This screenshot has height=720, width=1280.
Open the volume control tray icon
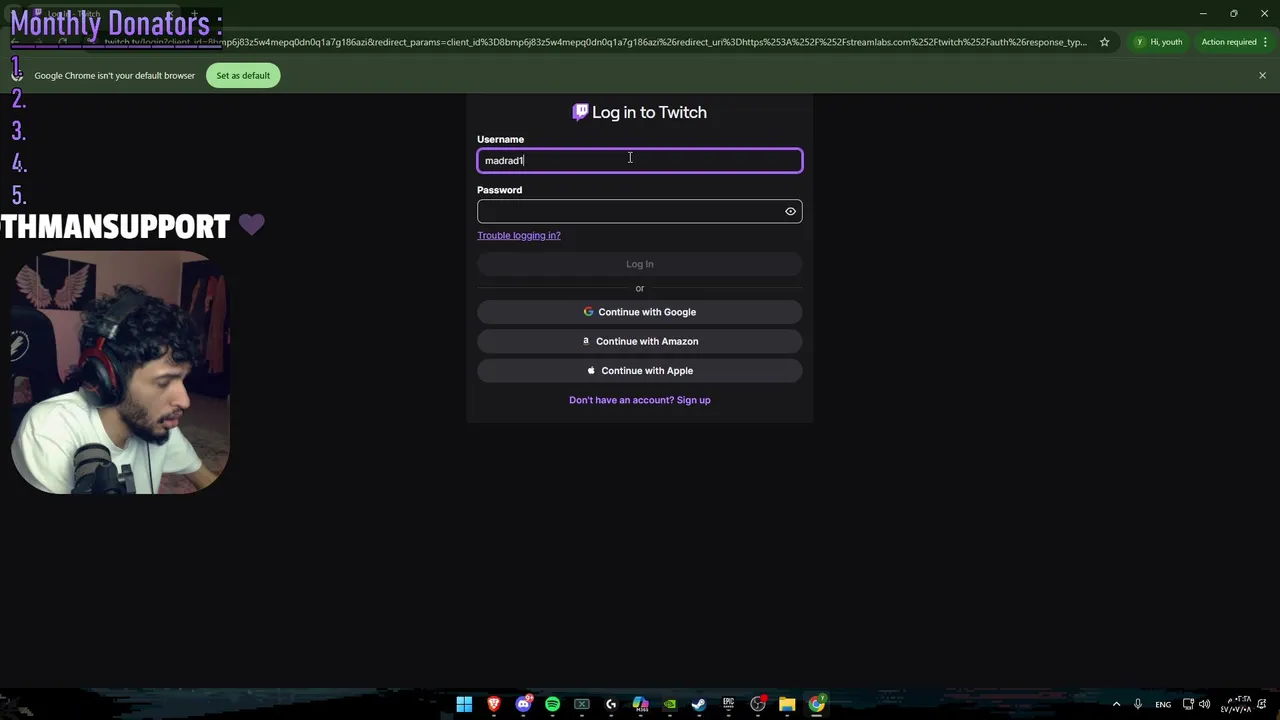[x=1204, y=704]
